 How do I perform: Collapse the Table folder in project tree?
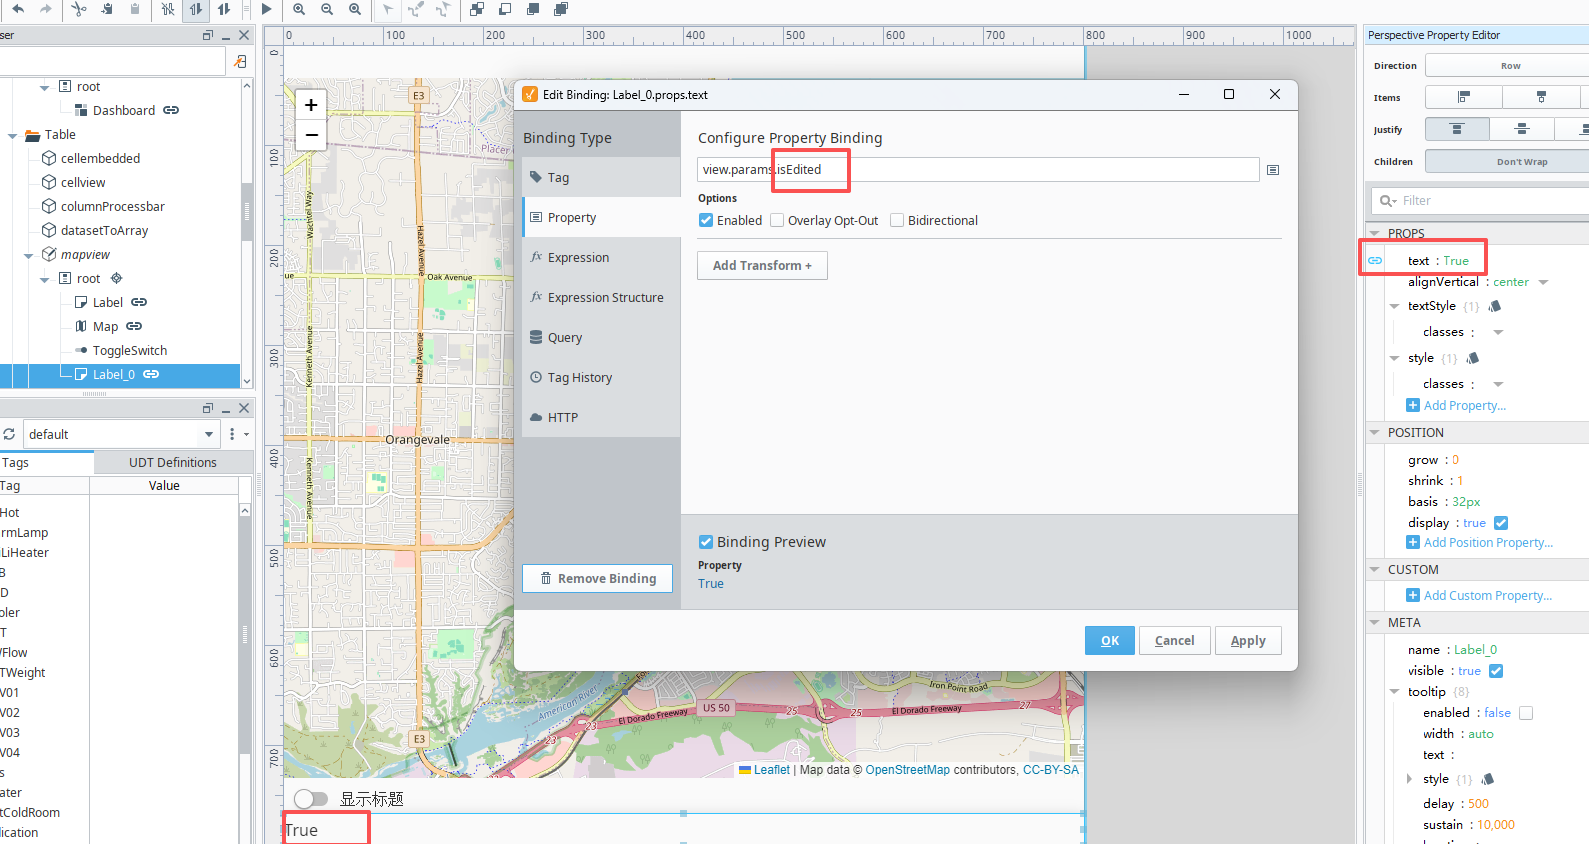[12, 135]
